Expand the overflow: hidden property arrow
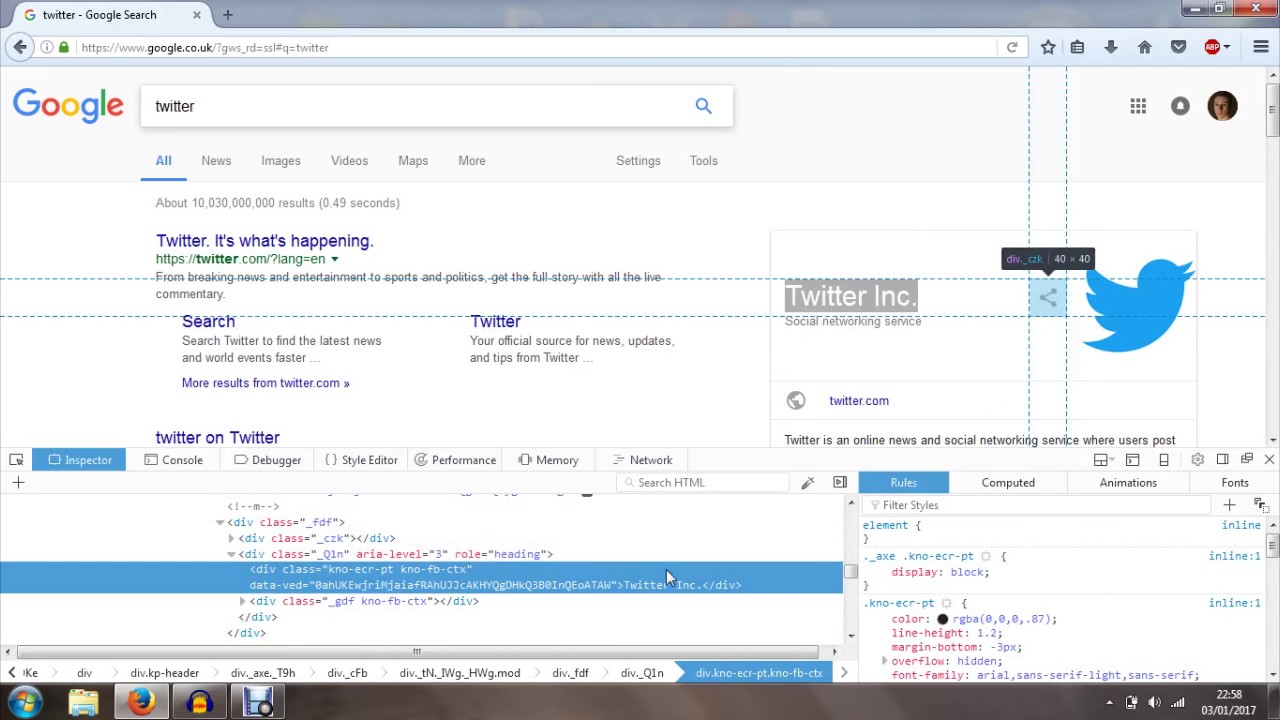This screenshot has width=1280, height=720. [x=884, y=661]
